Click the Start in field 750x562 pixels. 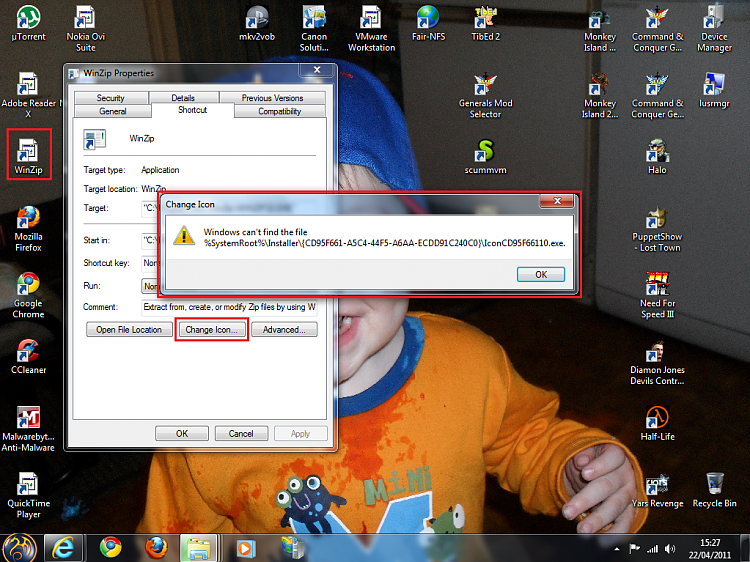click(151, 240)
